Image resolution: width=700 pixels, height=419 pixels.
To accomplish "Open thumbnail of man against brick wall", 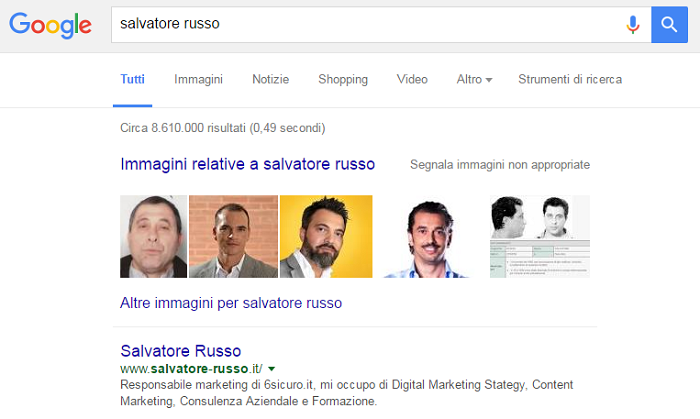I will [x=233, y=236].
